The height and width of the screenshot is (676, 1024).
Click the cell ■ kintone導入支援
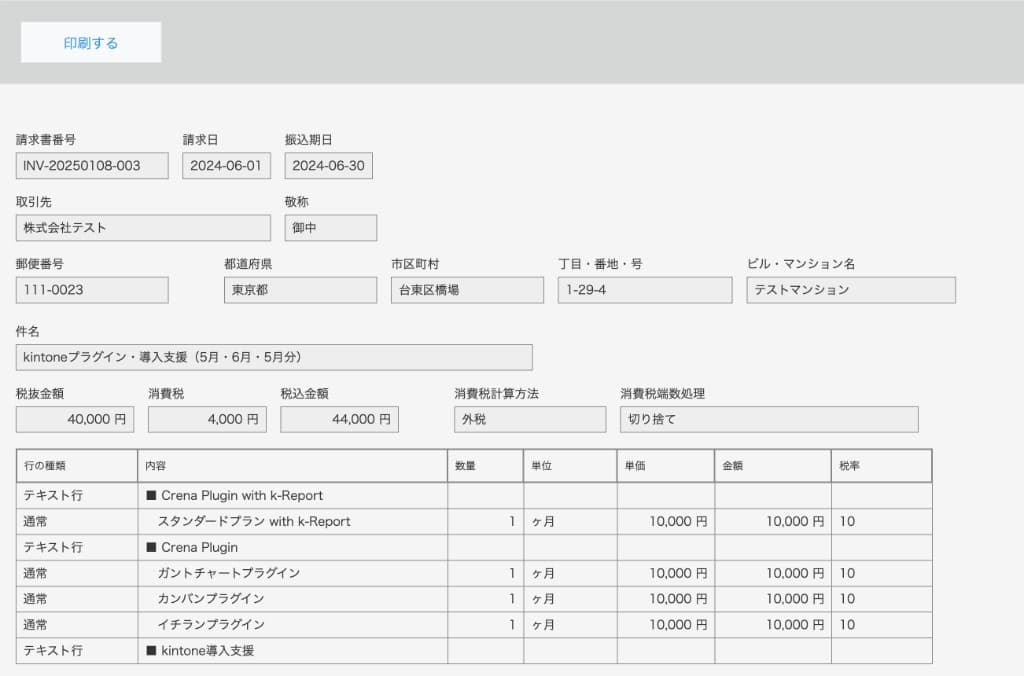point(293,651)
